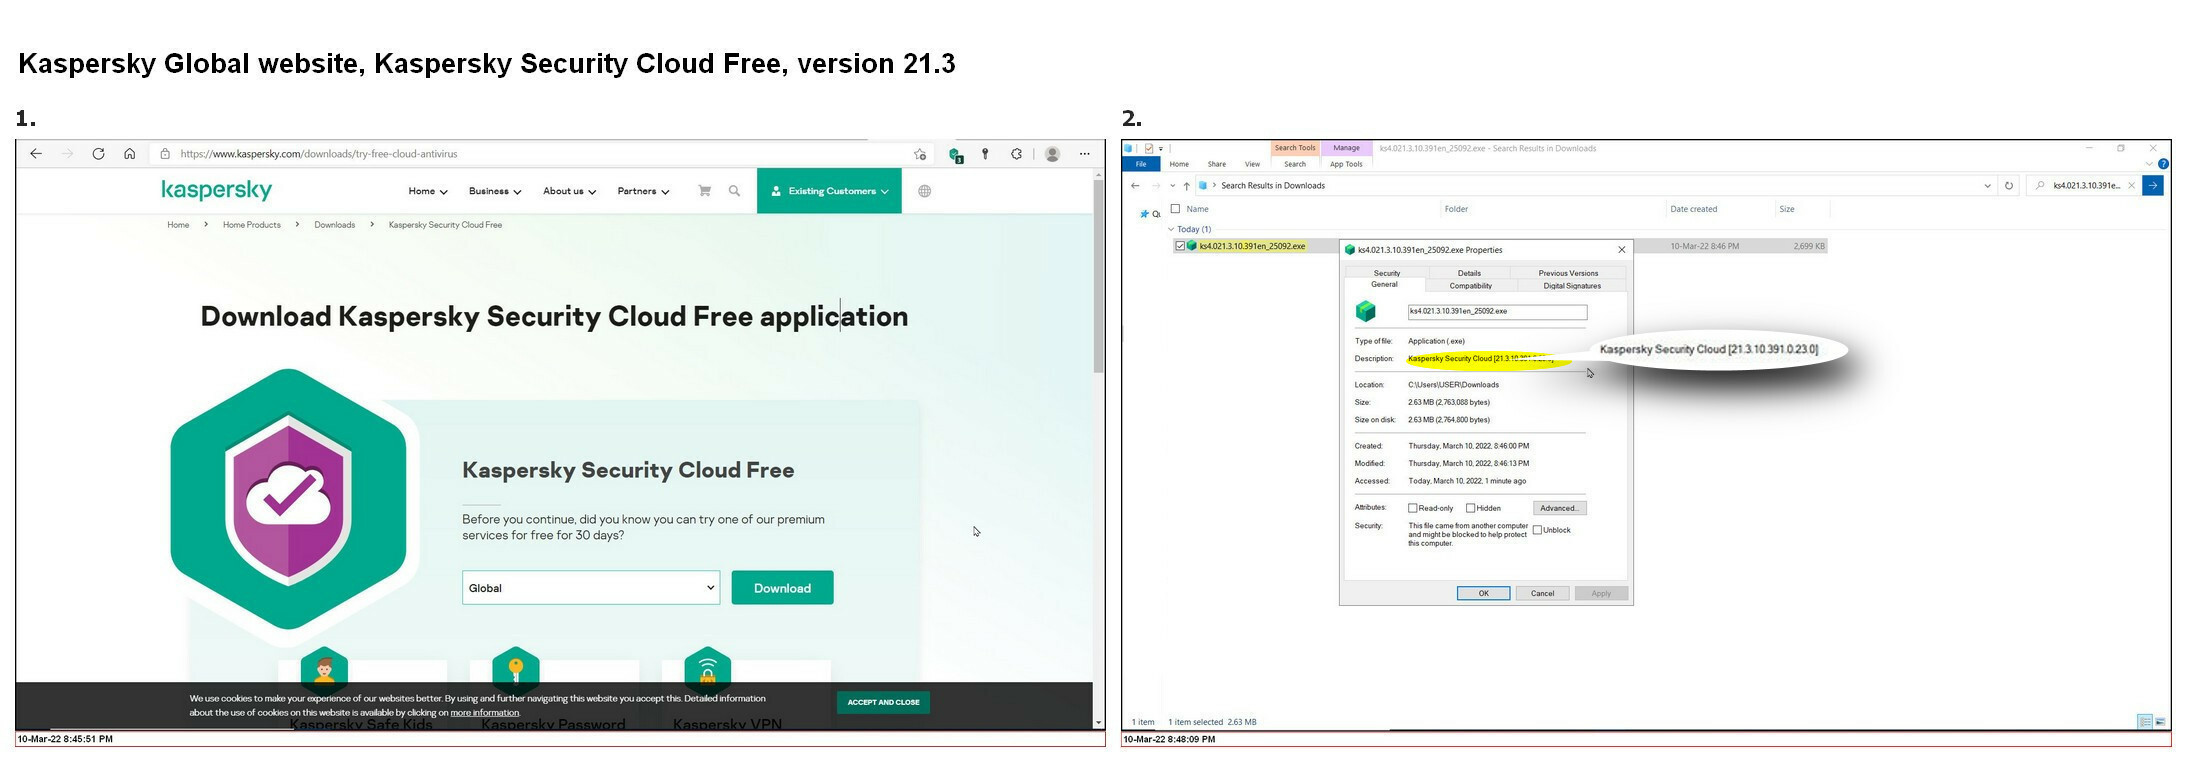This screenshot has height=762, width=2187.
Task: Reload the Kaspersky page in the browser
Action: pos(98,154)
